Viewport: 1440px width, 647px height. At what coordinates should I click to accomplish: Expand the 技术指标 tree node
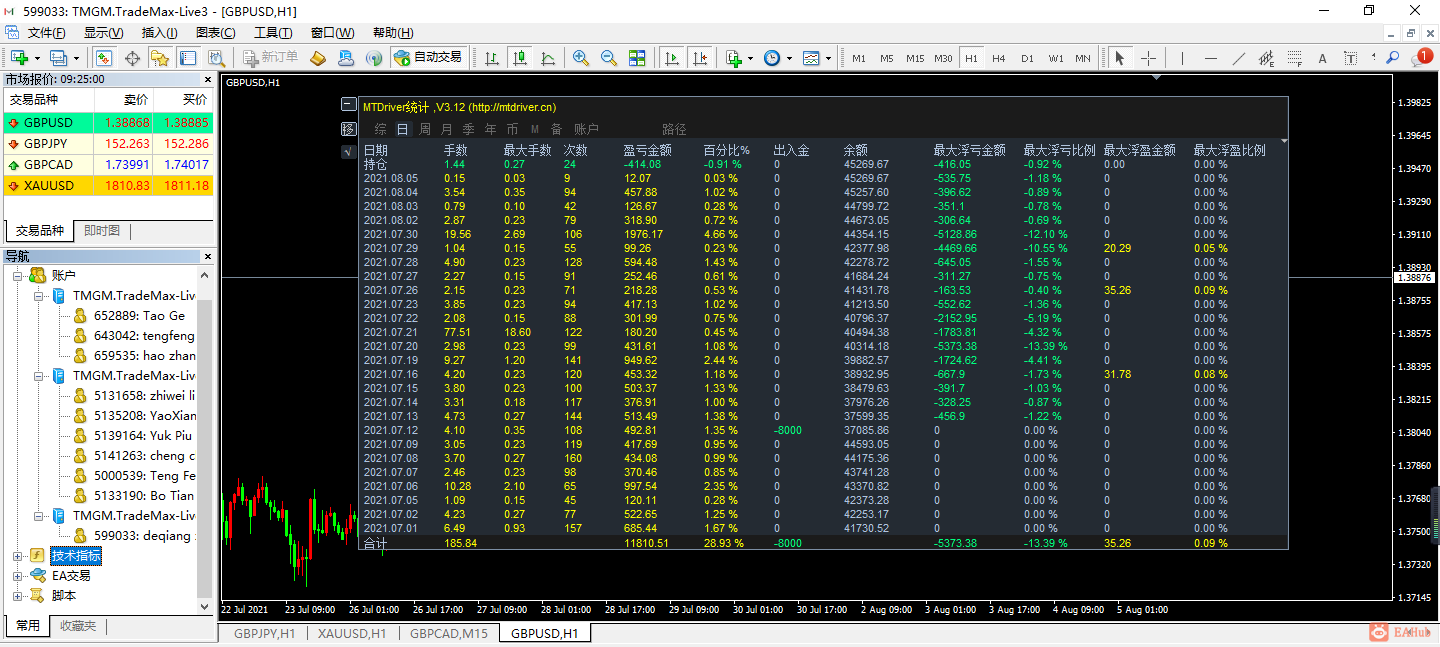(17, 556)
